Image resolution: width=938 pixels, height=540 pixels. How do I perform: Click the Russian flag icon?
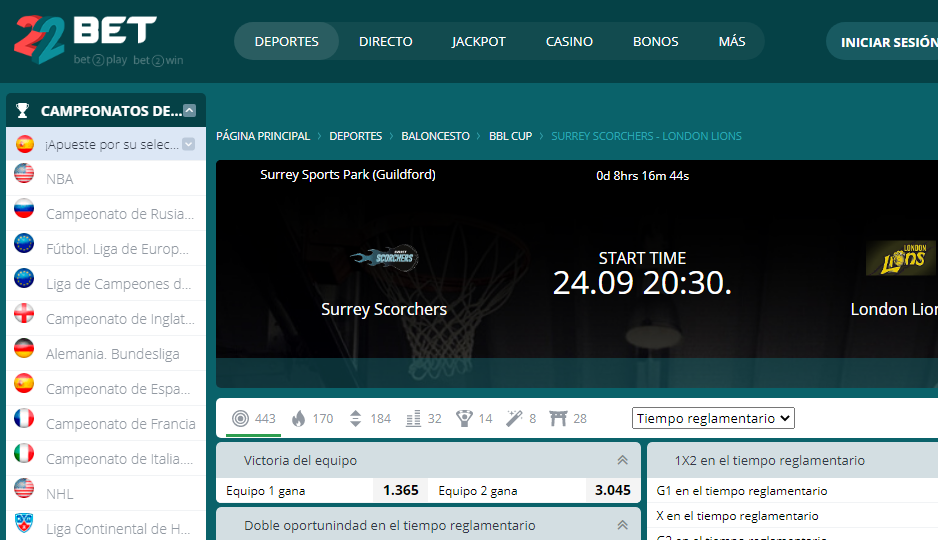(24, 208)
